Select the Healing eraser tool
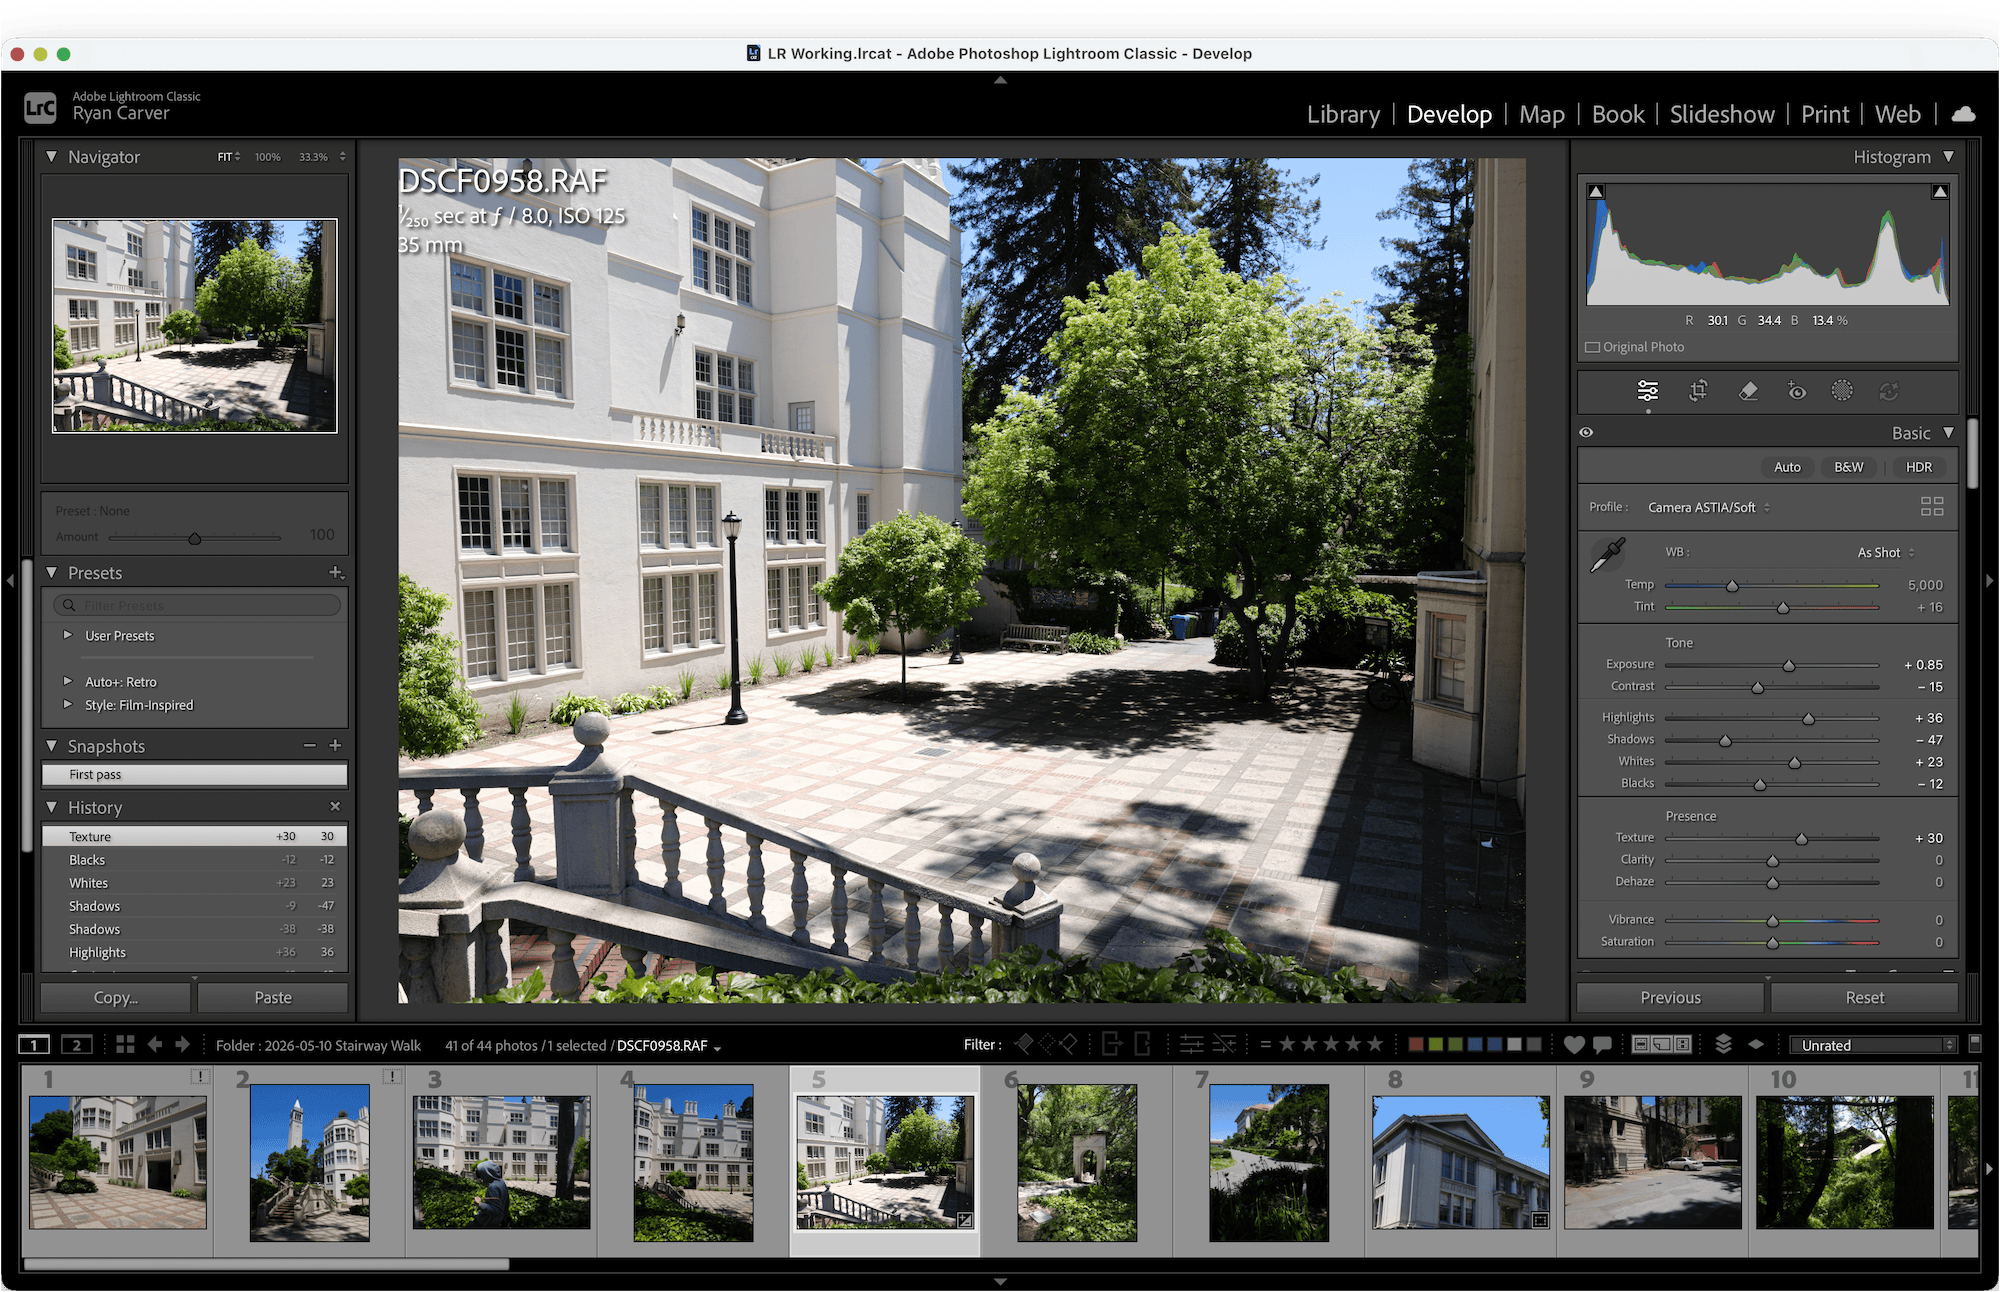2000x1292 pixels. 1748,391
